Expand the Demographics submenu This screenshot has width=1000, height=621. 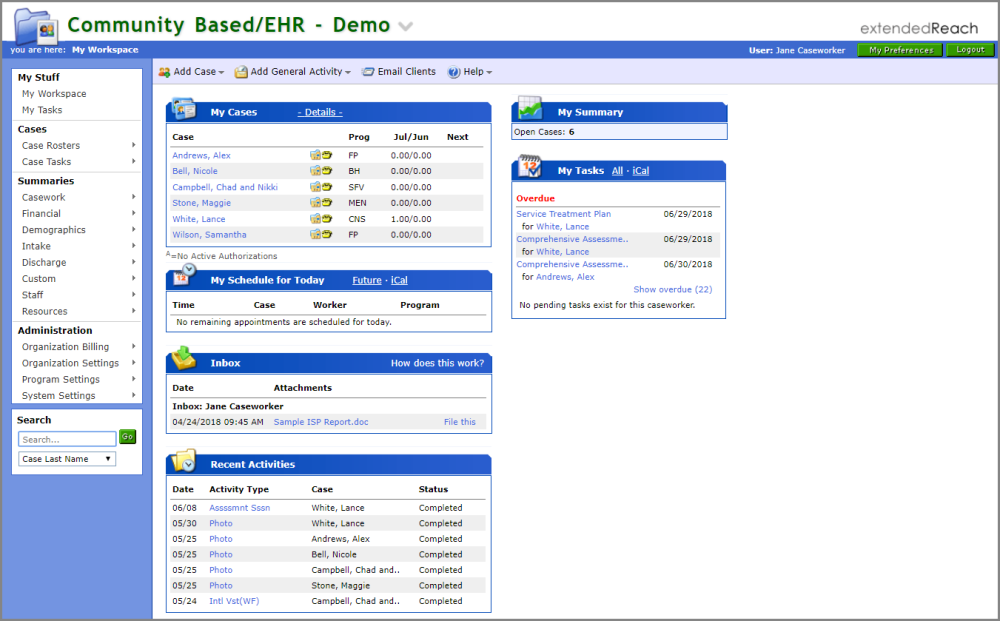pyautogui.click(x=133, y=230)
